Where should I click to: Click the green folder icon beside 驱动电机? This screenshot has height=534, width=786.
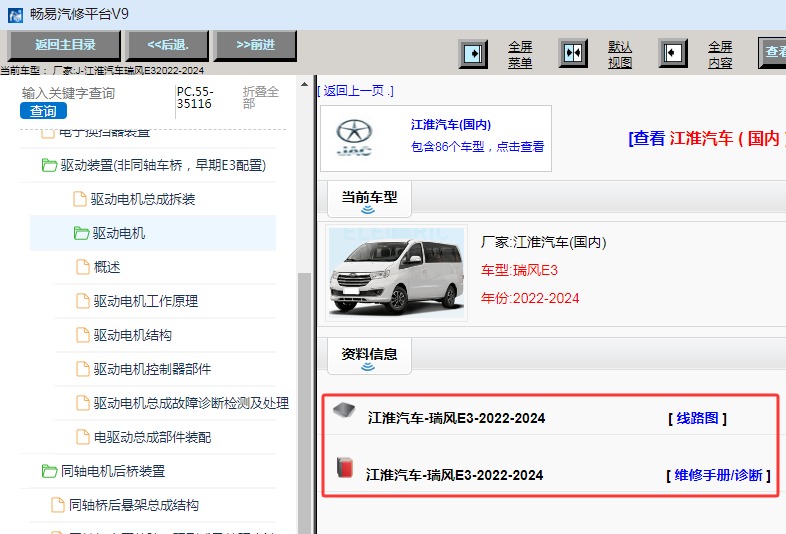(x=81, y=233)
